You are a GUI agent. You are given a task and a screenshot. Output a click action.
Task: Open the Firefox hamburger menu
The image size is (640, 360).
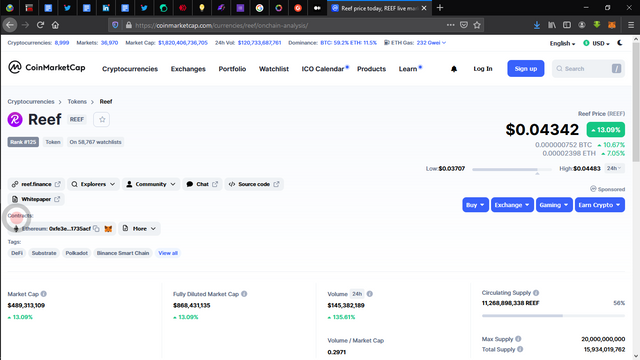(631, 25)
